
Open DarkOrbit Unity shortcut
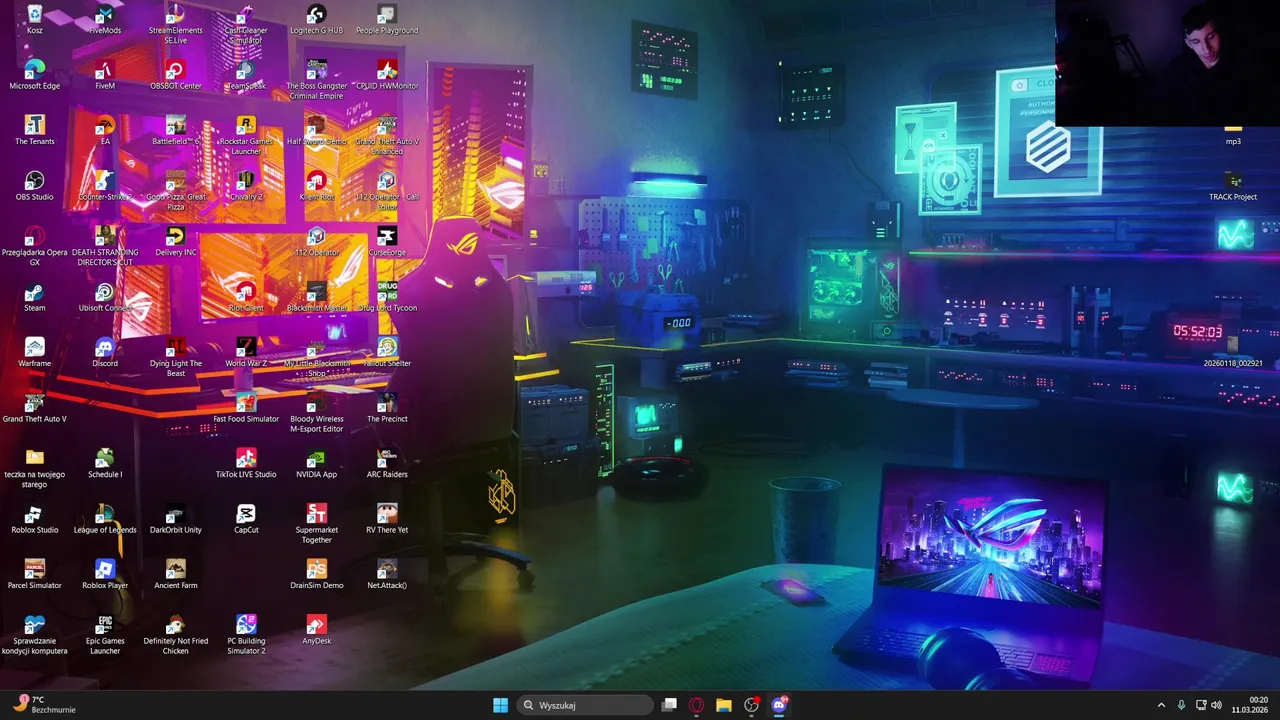pos(175,518)
